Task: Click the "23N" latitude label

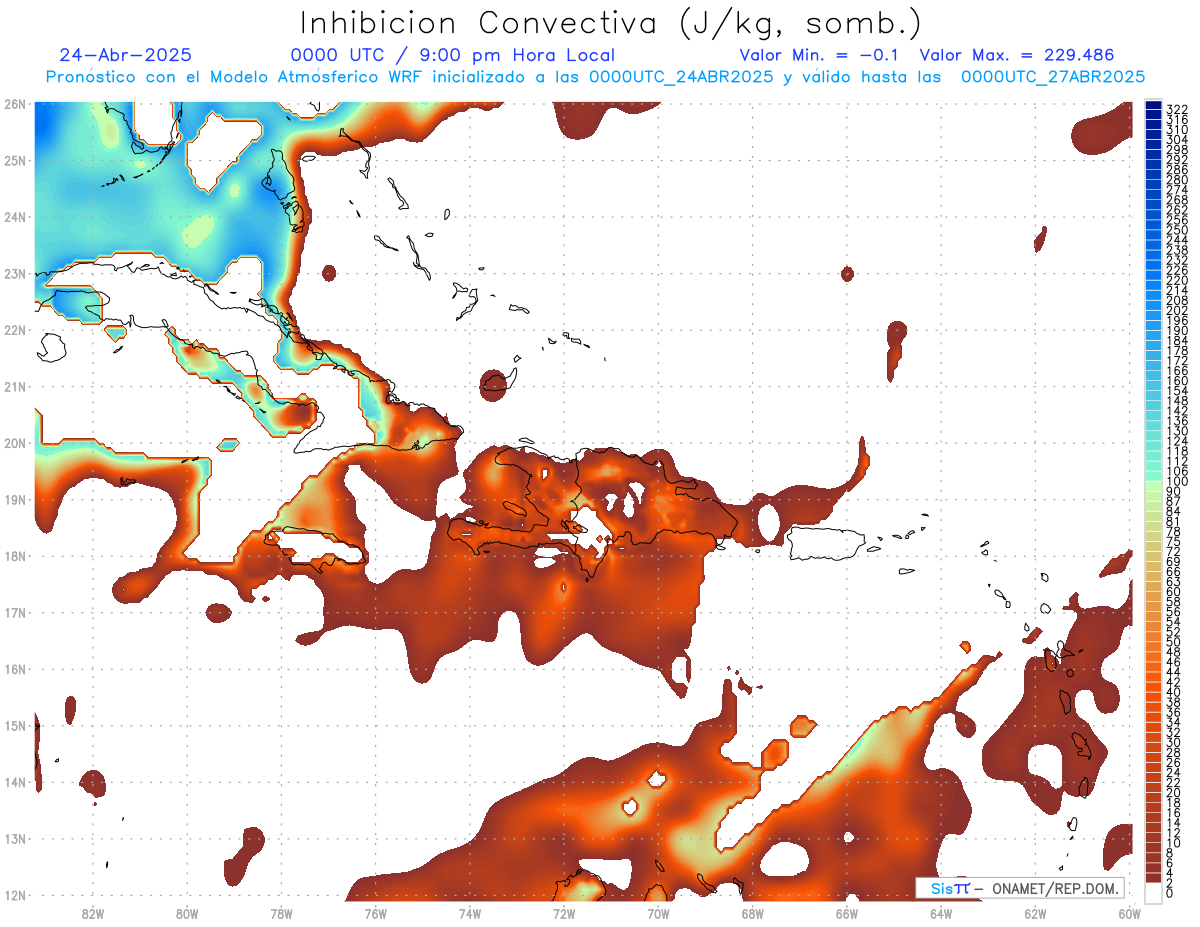Action: click(15, 273)
